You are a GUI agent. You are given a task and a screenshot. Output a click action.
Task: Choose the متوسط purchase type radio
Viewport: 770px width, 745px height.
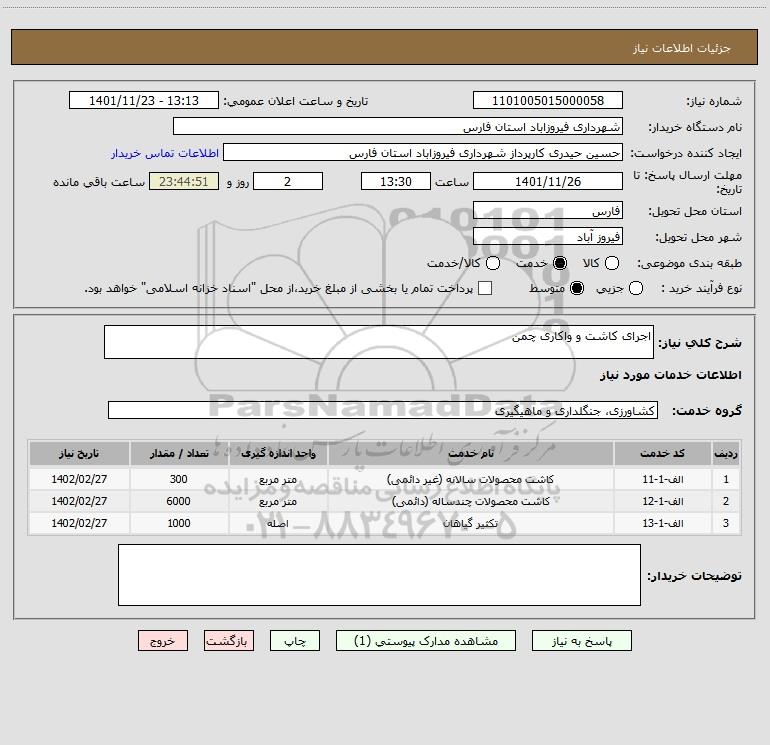(577, 288)
